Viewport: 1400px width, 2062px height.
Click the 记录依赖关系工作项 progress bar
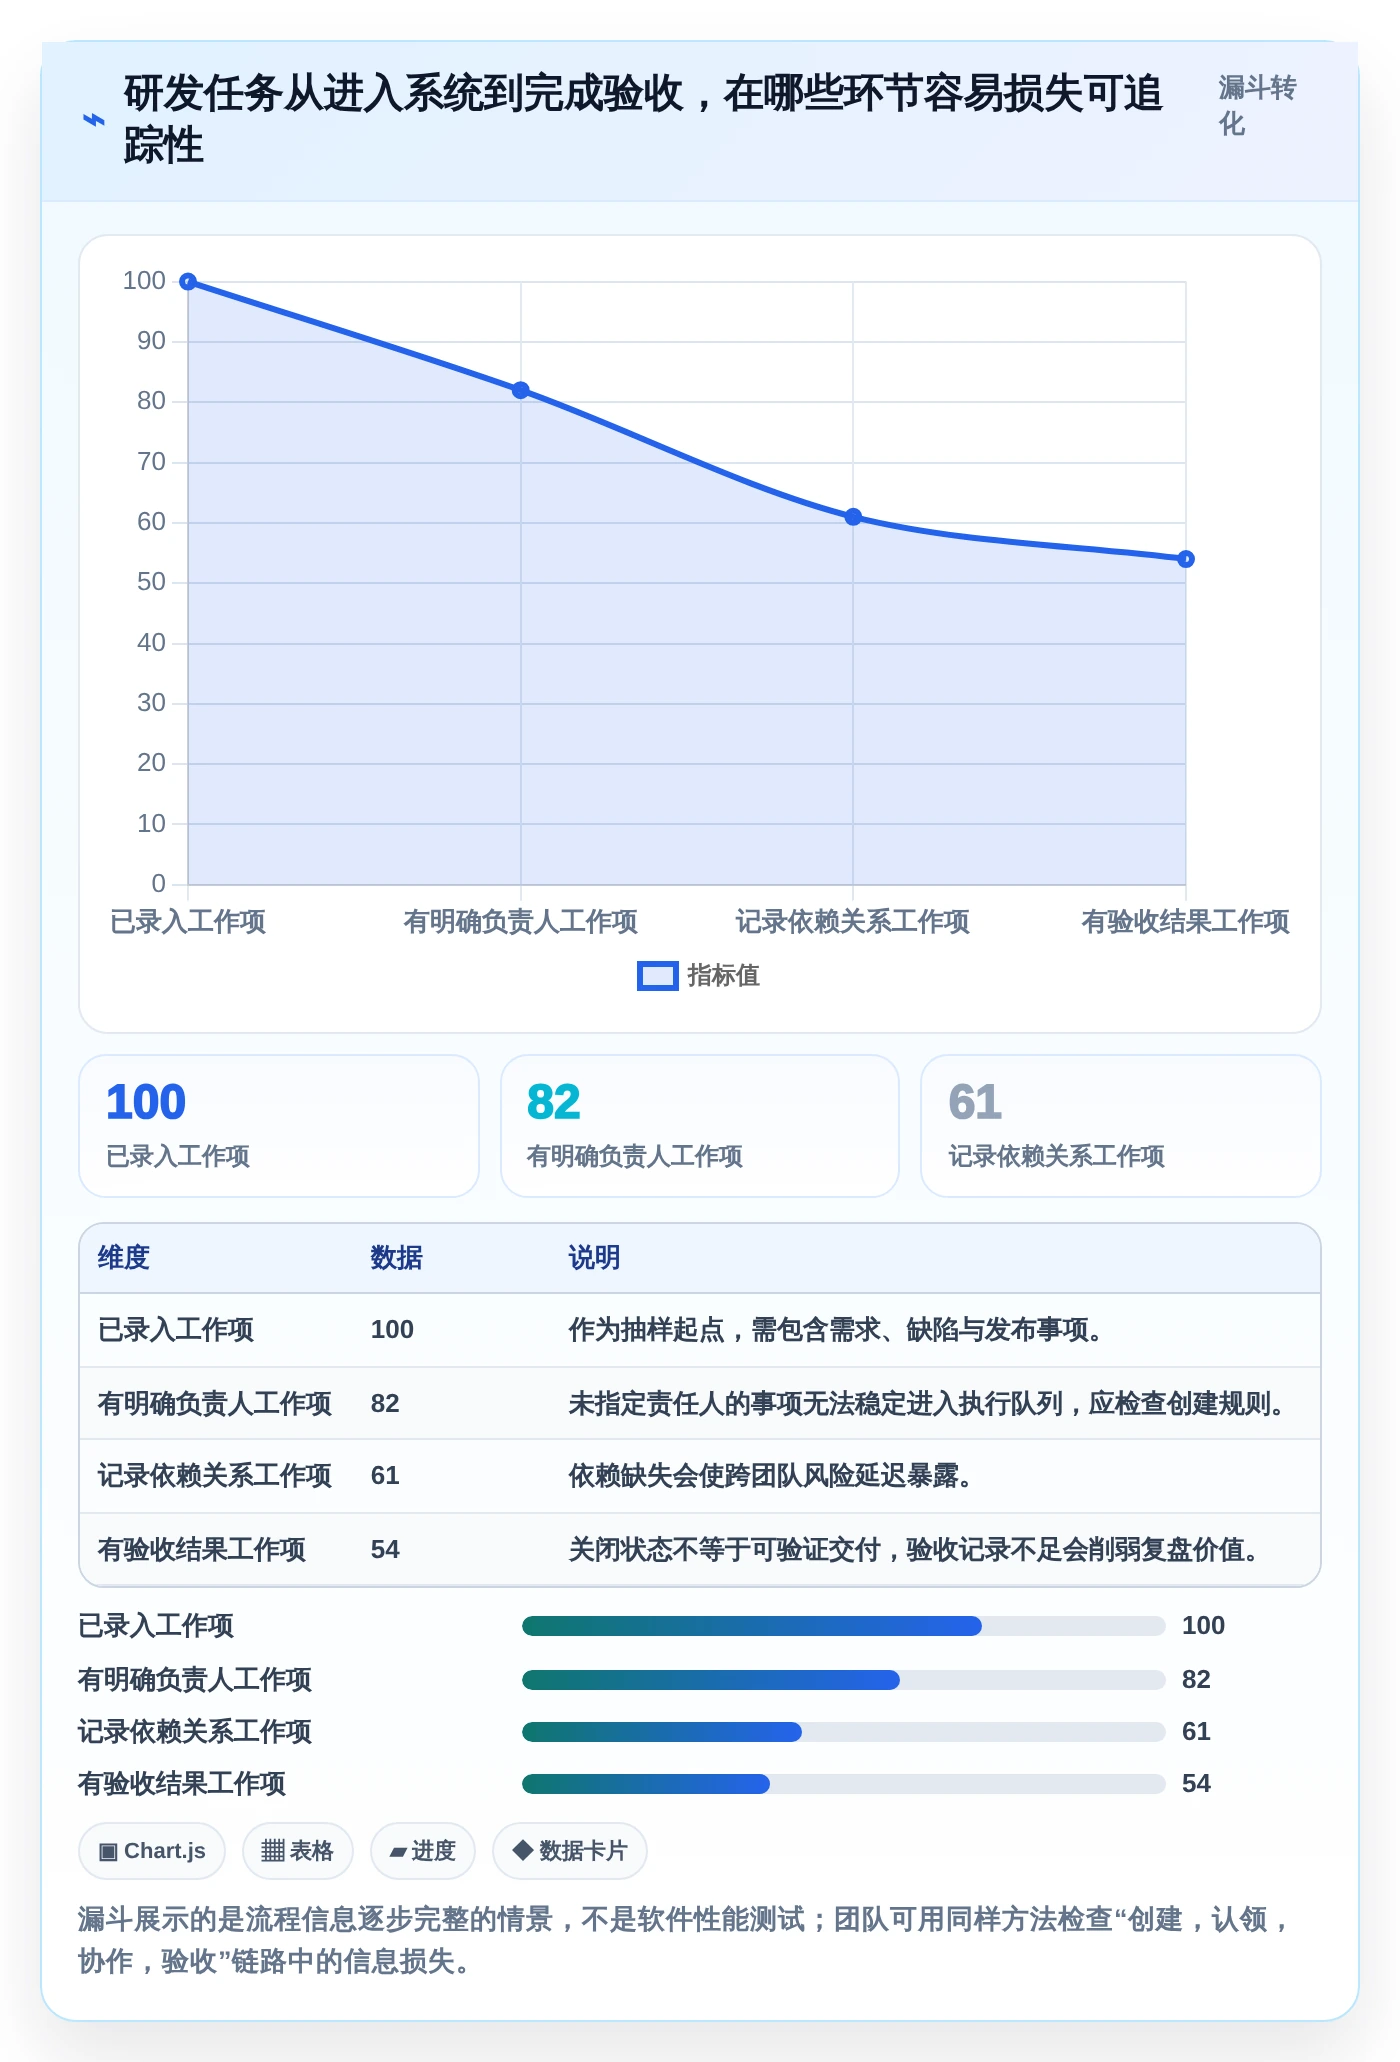pyautogui.click(x=844, y=1732)
